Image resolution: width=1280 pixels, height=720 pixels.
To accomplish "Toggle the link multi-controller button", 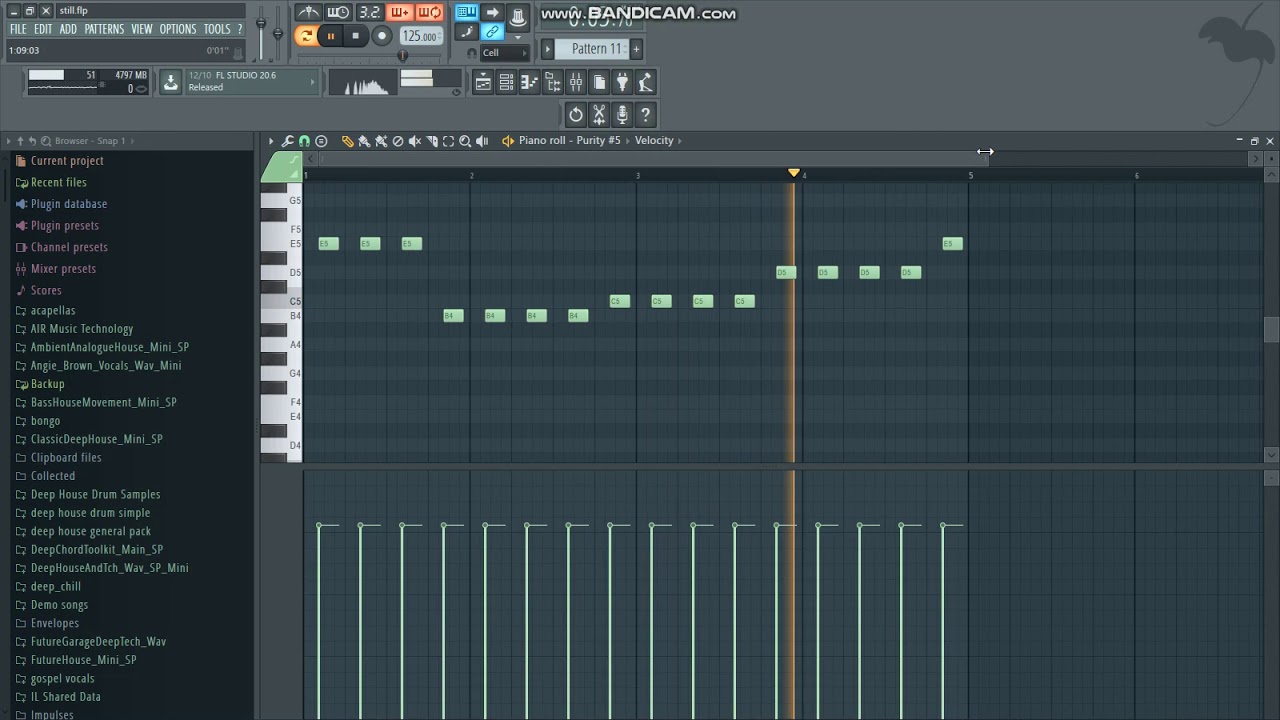I will click(x=492, y=32).
